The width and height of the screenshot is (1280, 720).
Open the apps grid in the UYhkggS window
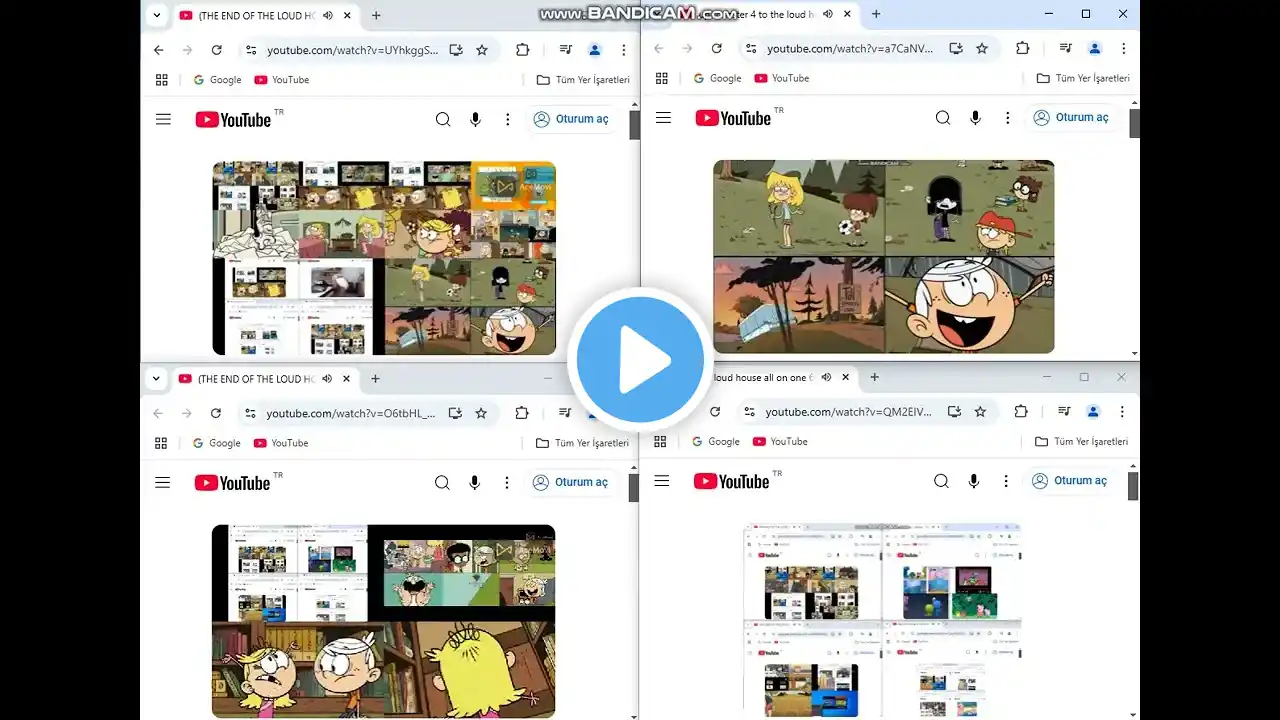(x=161, y=80)
